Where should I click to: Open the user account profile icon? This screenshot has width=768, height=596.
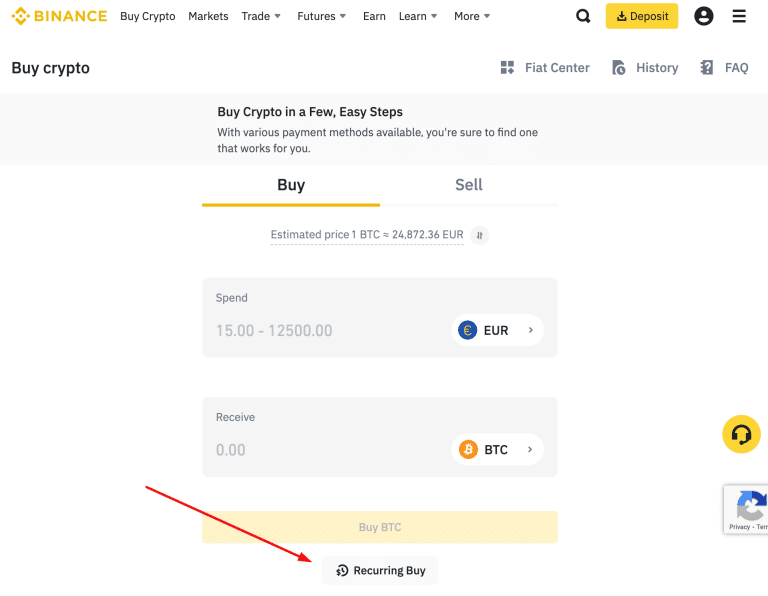(x=703, y=16)
